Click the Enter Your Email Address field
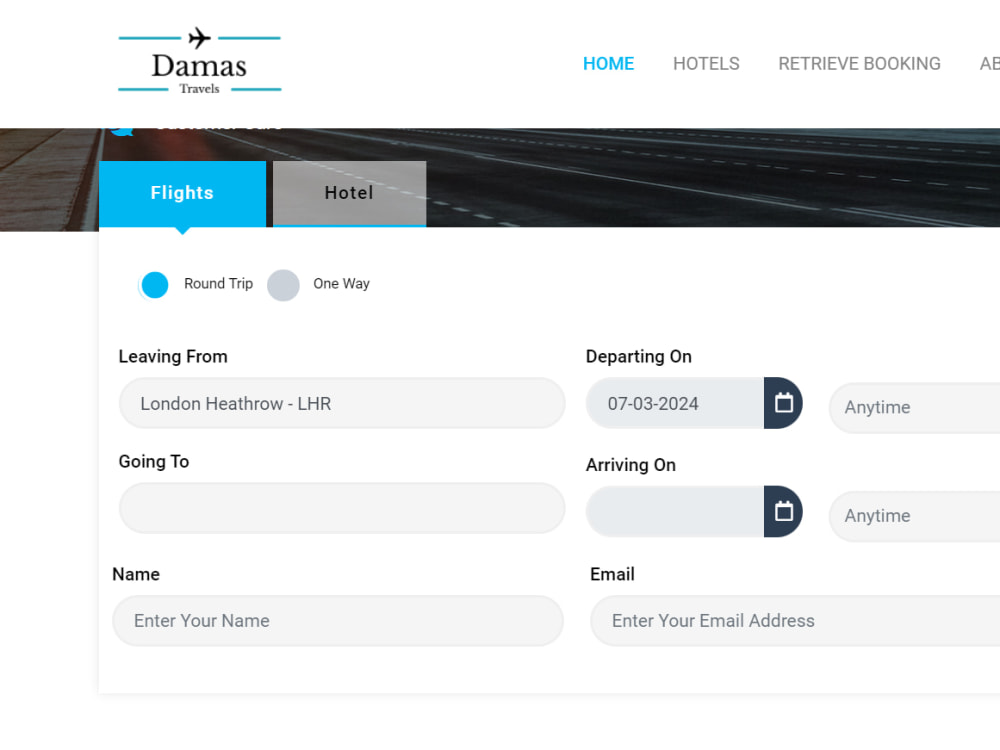The height and width of the screenshot is (750, 1000). (x=795, y=621)
